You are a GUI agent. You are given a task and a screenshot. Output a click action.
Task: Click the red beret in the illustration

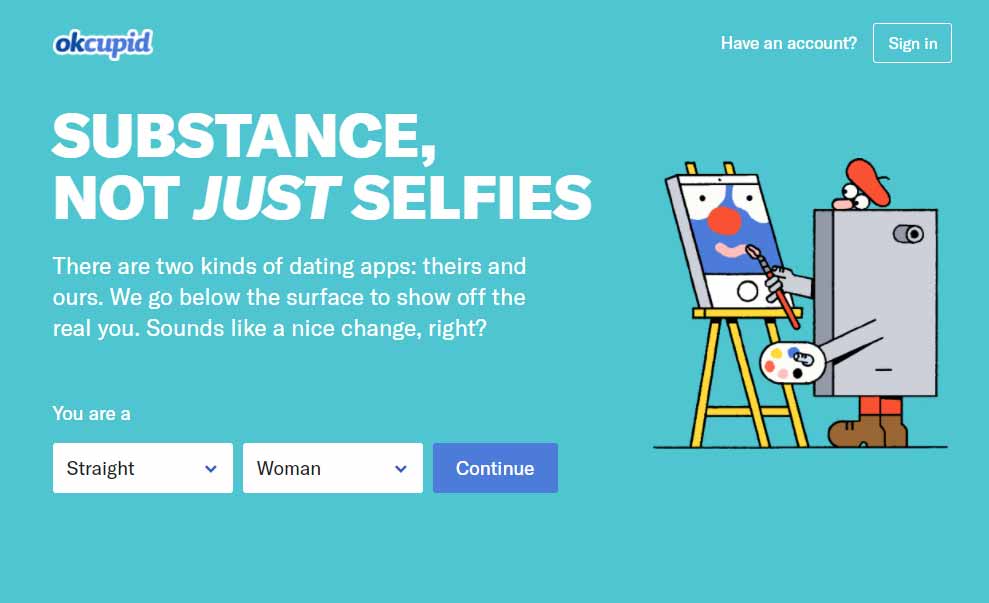[867, 182]
